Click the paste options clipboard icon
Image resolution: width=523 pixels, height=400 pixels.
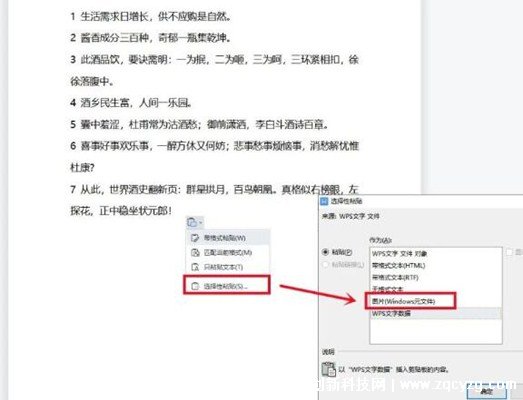coord(192,222)
